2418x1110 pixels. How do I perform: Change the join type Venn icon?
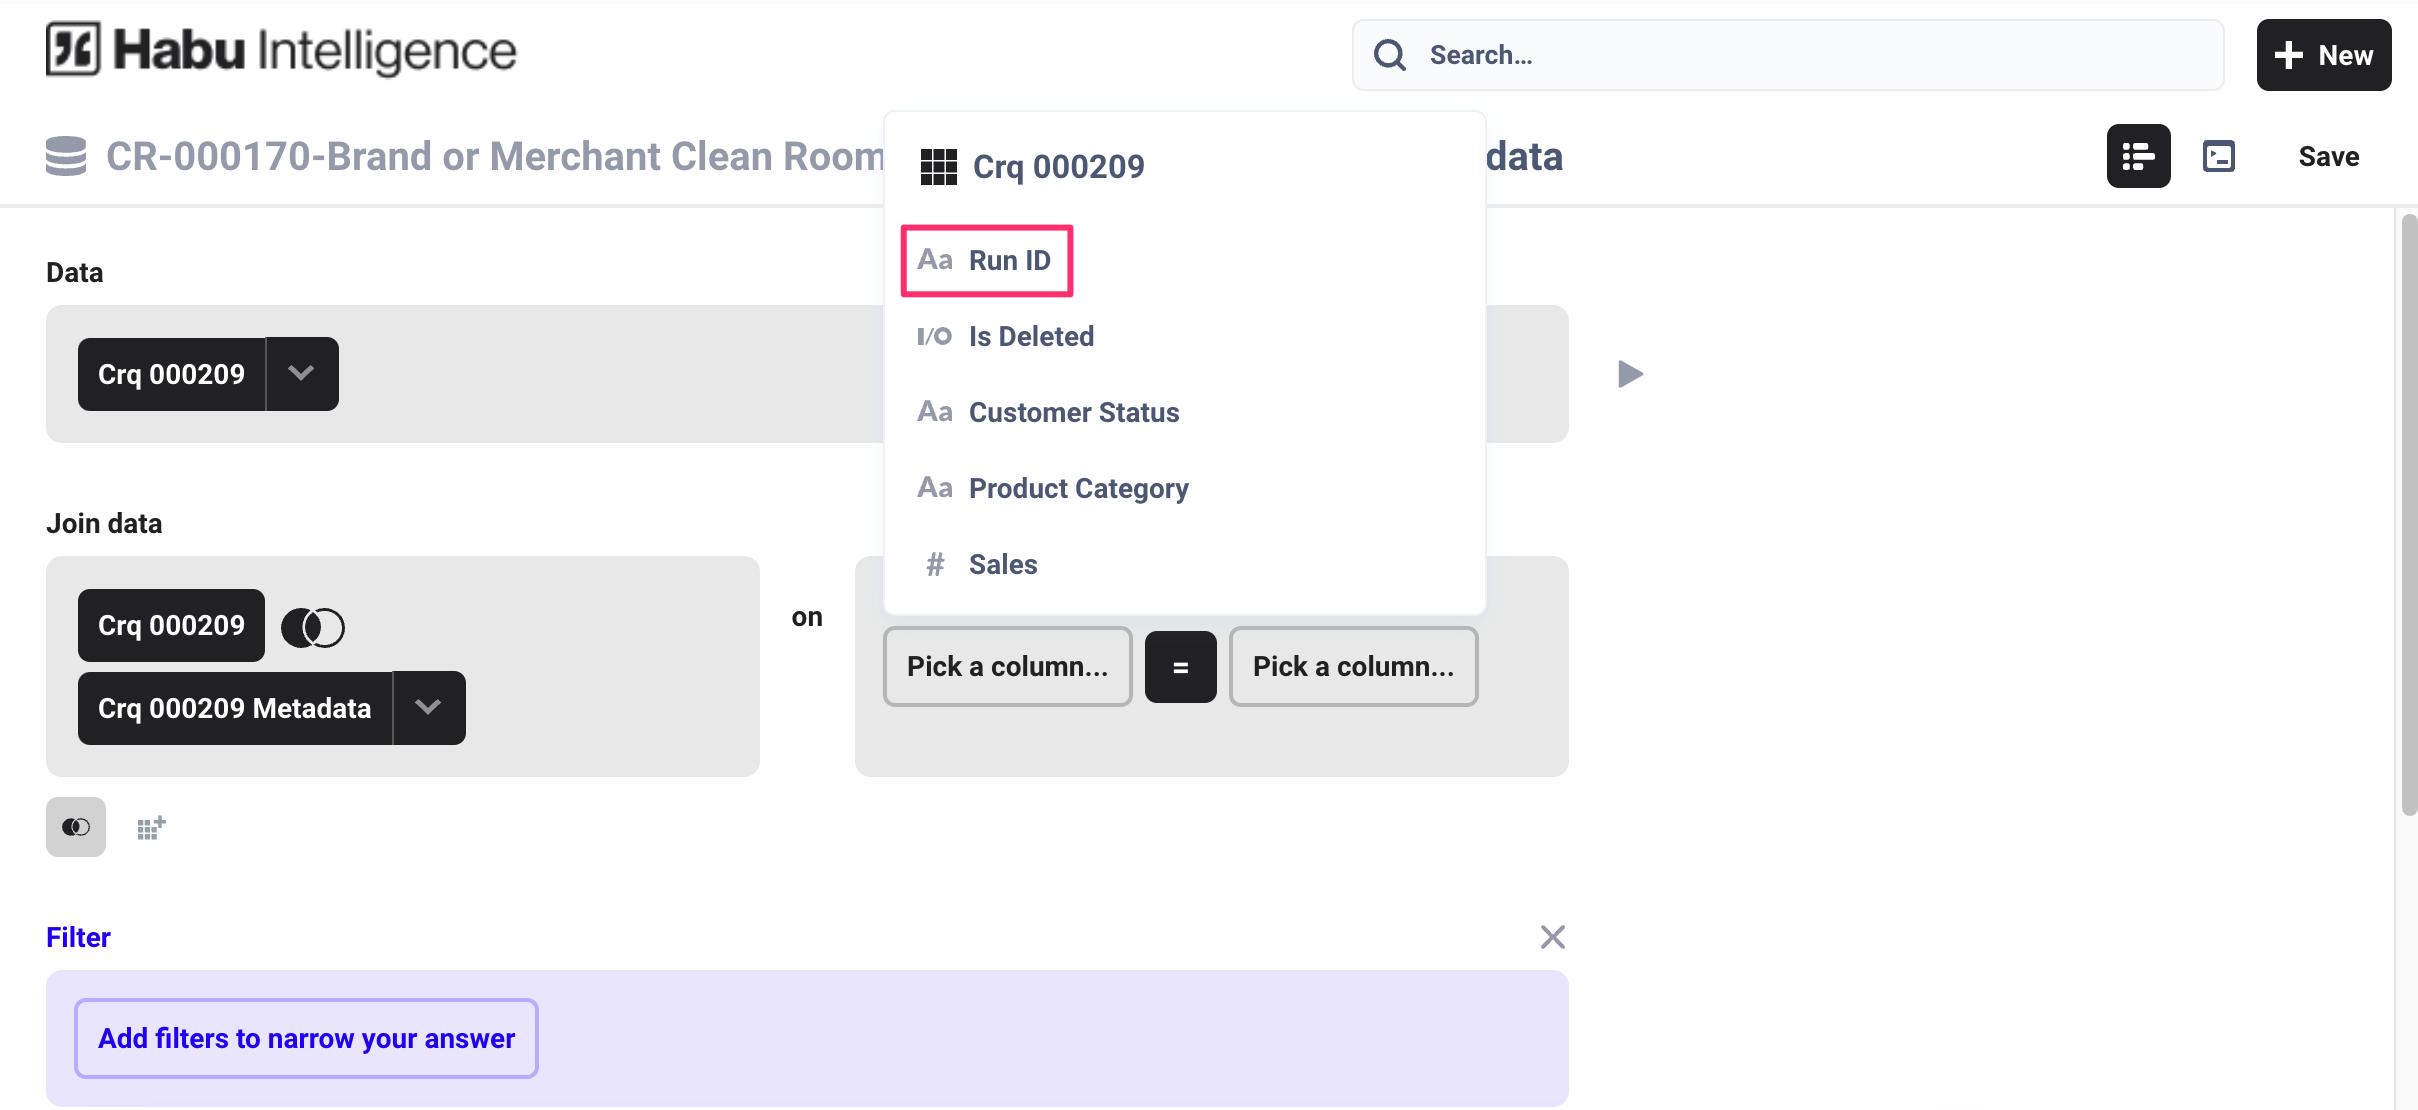click(x=313, y=627)
